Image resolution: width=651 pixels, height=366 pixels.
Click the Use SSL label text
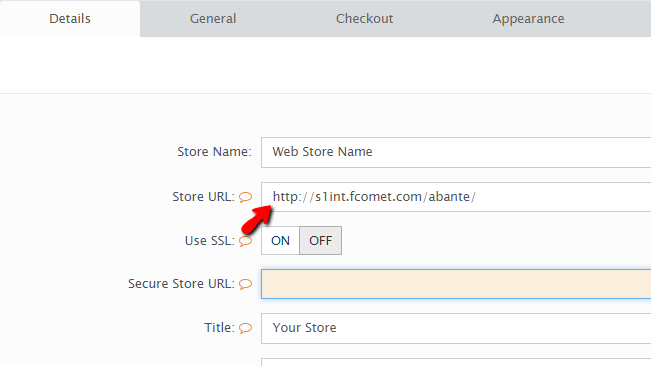(210, 241)
